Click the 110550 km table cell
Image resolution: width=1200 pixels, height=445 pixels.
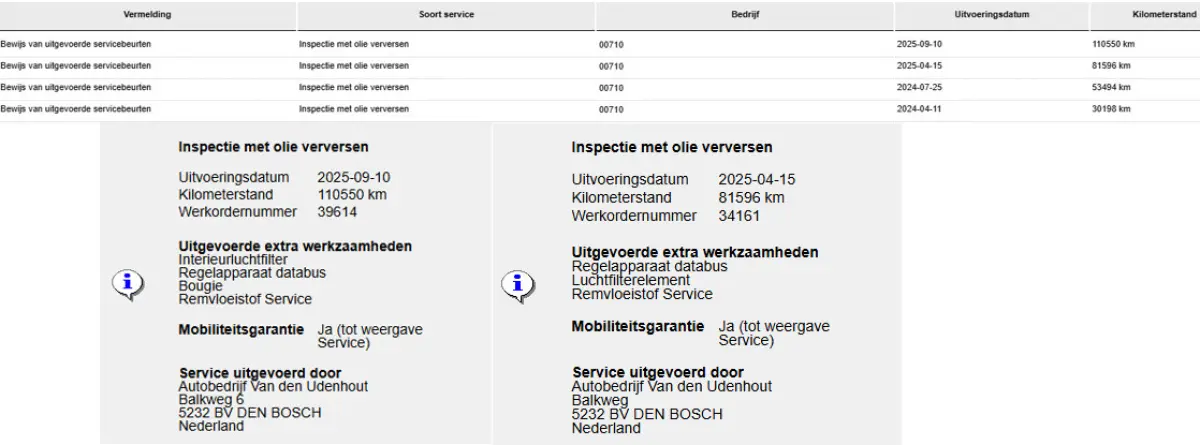pyautogui.click(x=1114, y=45)
